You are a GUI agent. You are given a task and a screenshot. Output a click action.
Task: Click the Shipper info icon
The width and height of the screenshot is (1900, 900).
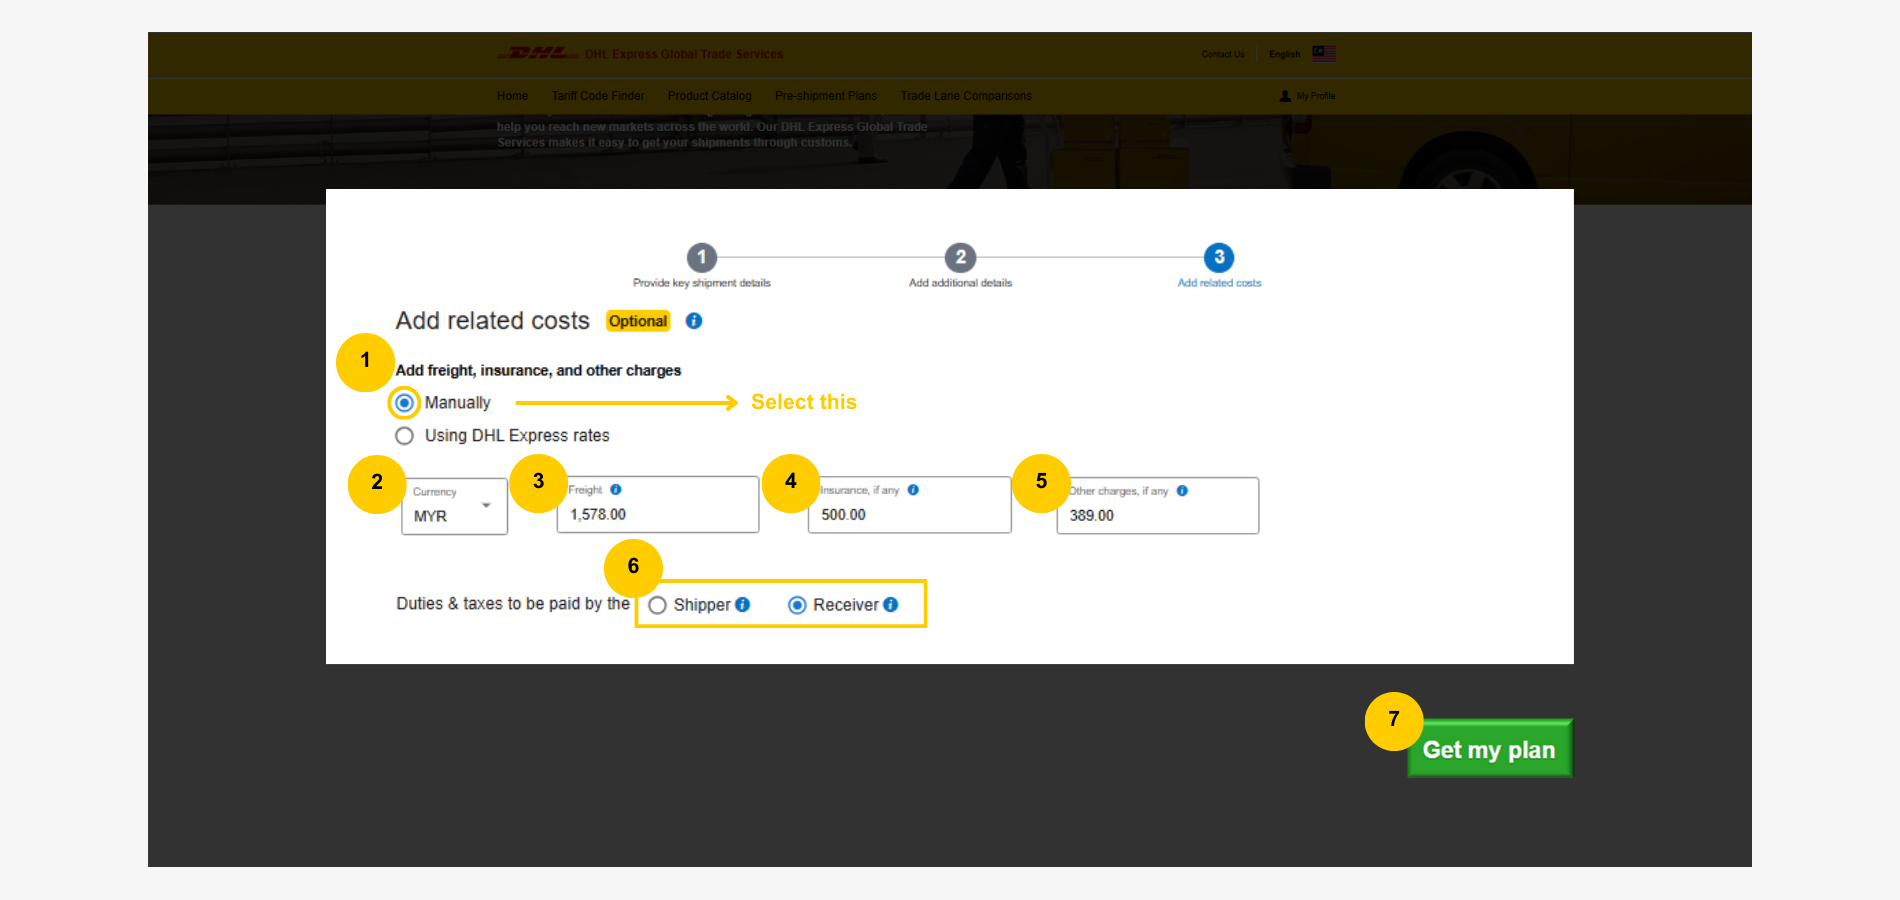pos(742,604)
